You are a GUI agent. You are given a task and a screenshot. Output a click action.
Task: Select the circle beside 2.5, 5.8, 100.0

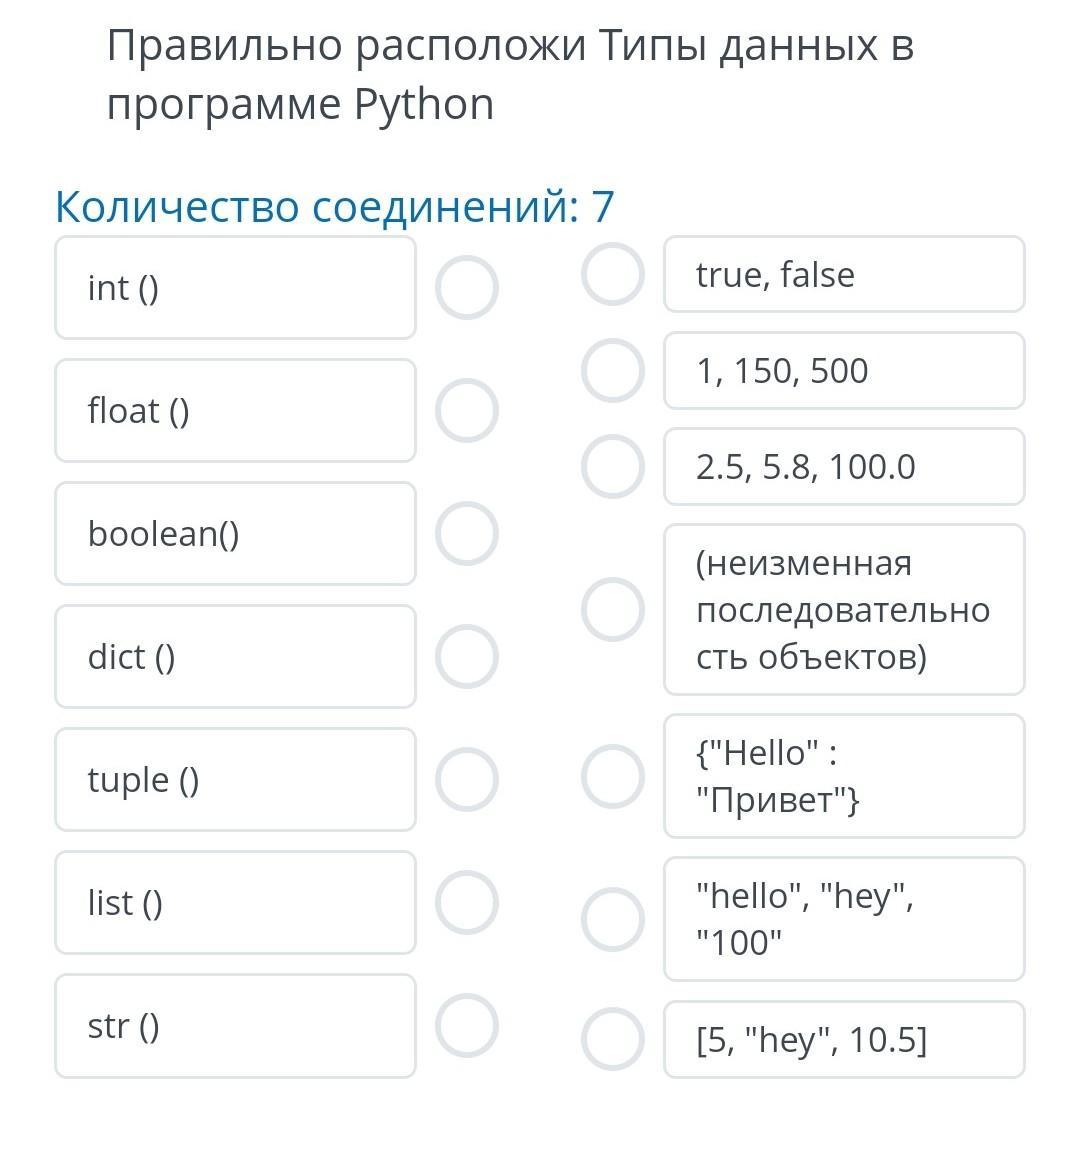613,467
